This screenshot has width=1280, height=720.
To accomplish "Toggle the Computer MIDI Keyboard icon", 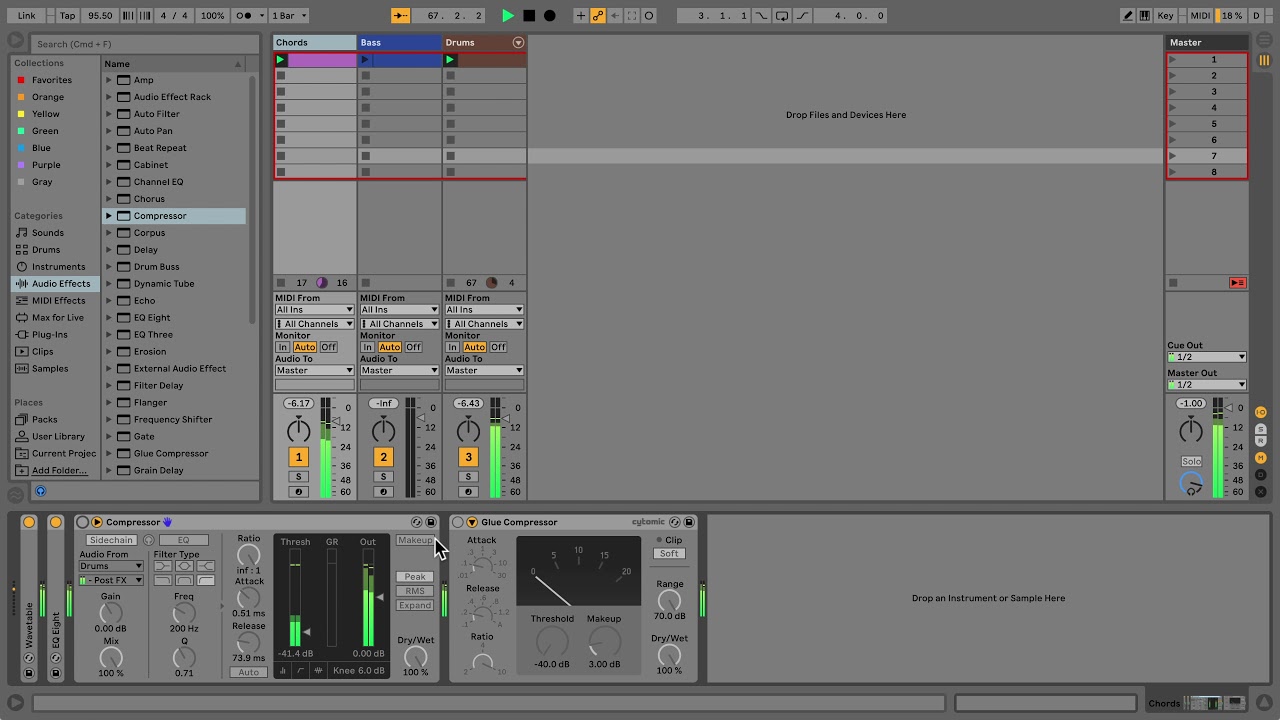I will tap(1145, 16).
